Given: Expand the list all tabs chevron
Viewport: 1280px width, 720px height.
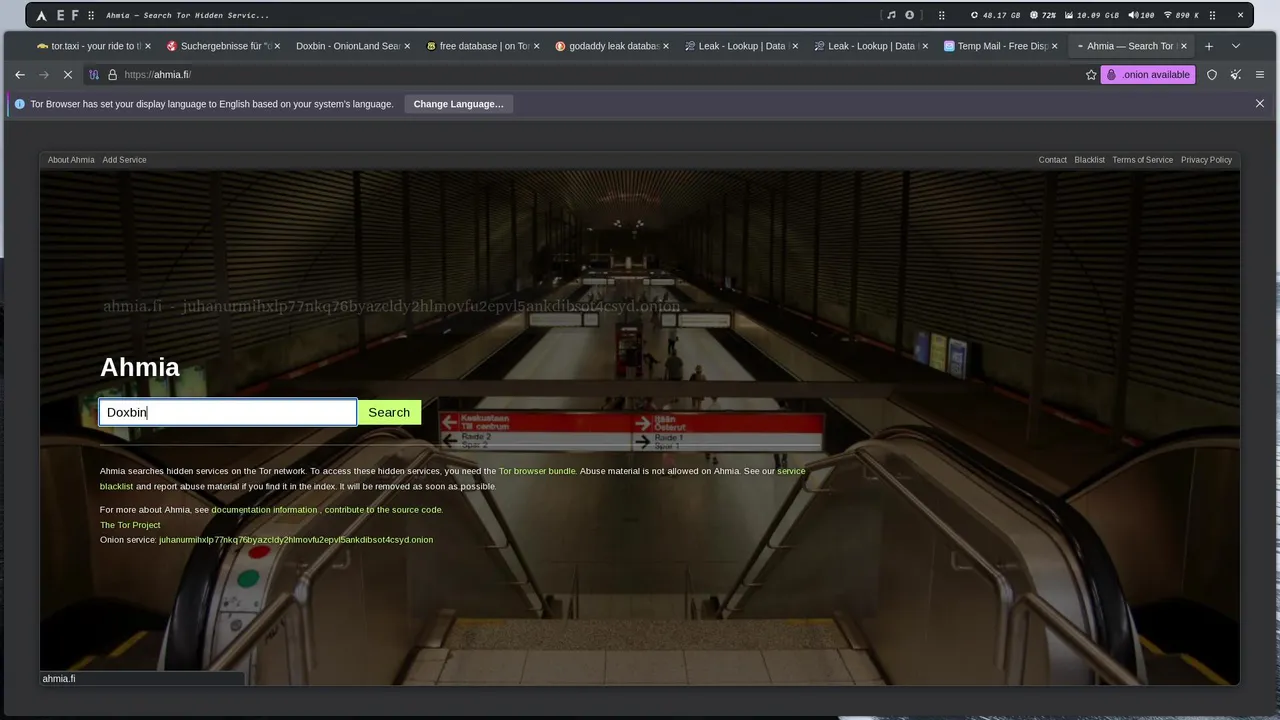Looking at the screenshot, I should pos(1236,46).
